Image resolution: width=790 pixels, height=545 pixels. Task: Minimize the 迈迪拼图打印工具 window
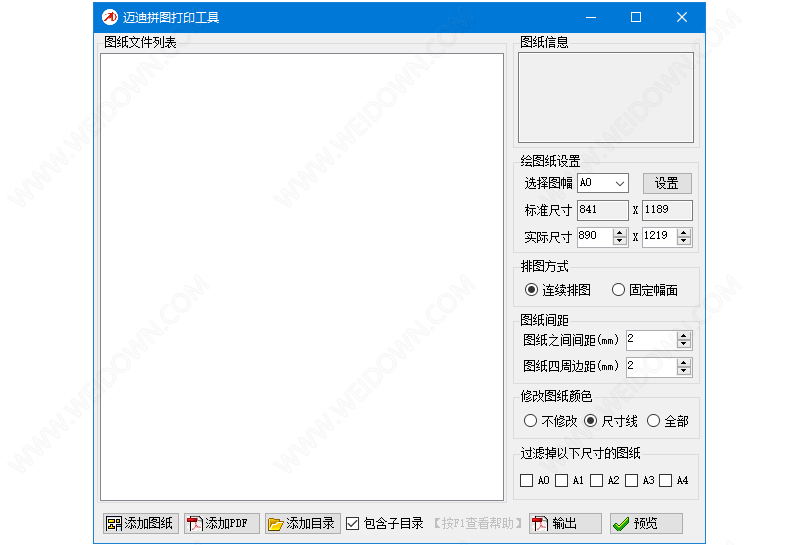[591, 18]
